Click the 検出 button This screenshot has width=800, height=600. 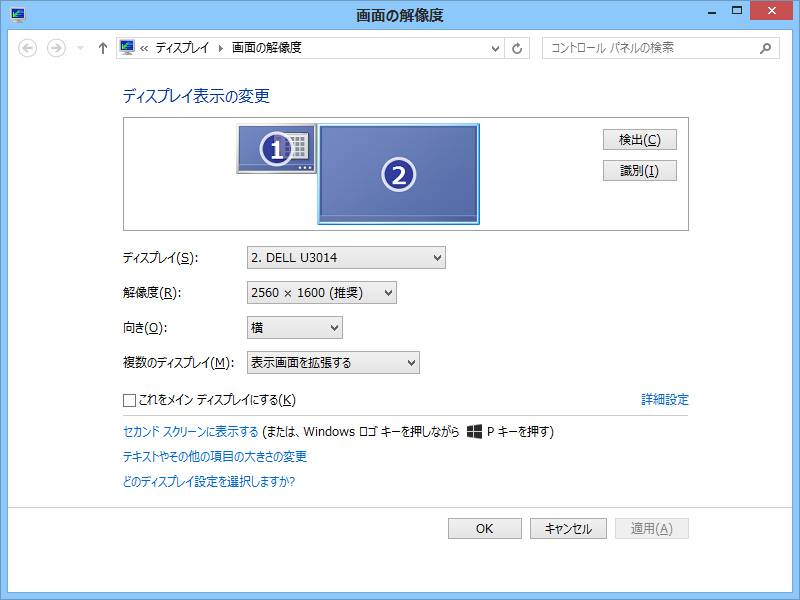tap(640, 140)
